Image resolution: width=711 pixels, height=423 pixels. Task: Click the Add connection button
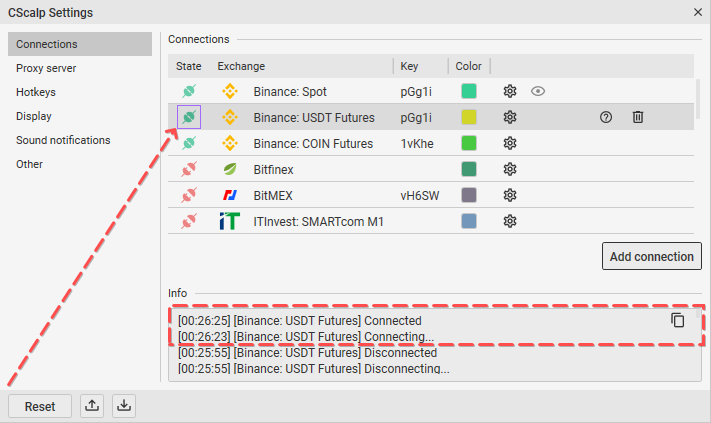tap(651, 256)
